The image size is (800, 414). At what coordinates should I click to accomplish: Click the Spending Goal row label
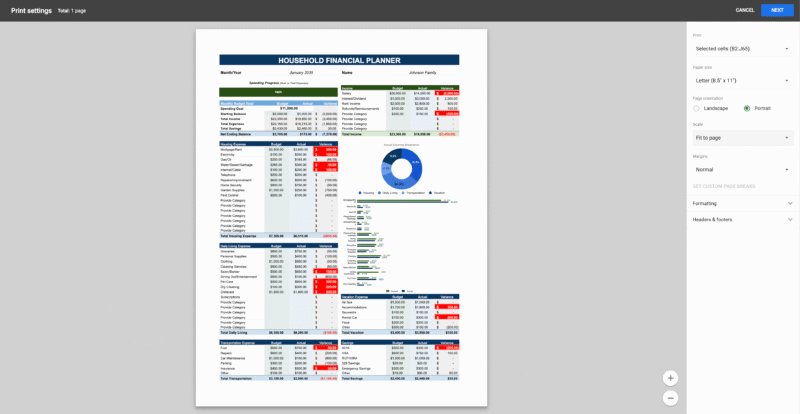pyautogui.click(x=232, y=108)
